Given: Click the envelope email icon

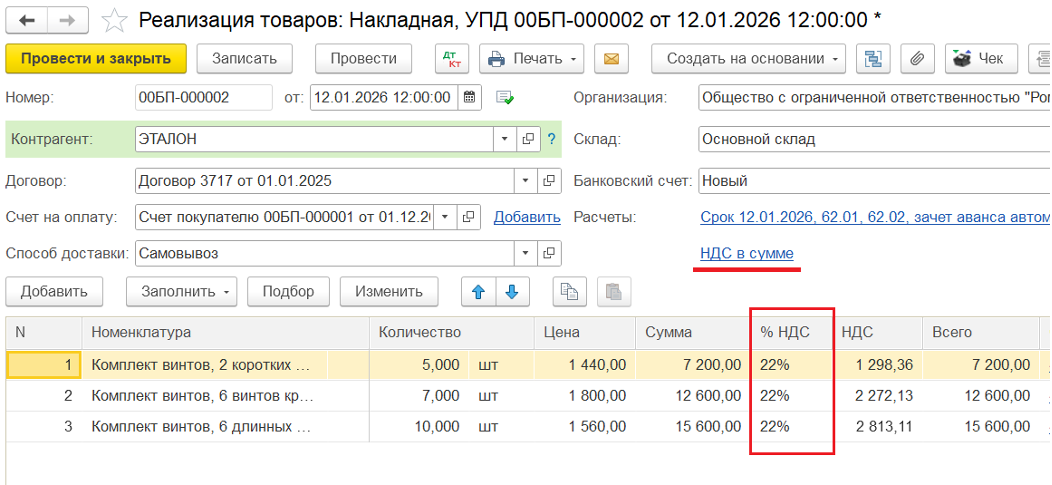Looking at the screenshot, I should 611,59.
